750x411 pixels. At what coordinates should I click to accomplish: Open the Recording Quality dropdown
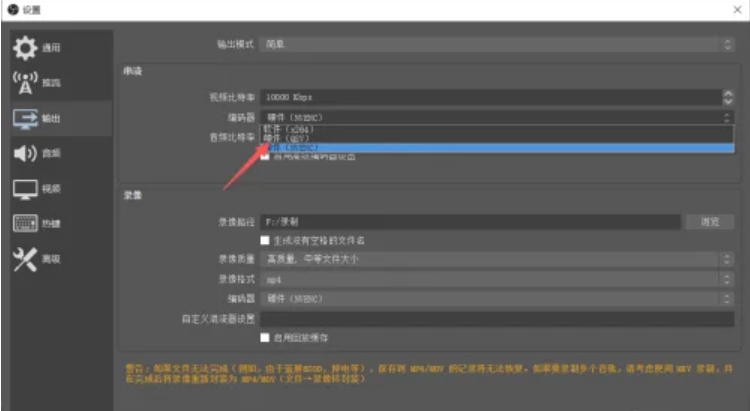[497, 259]
